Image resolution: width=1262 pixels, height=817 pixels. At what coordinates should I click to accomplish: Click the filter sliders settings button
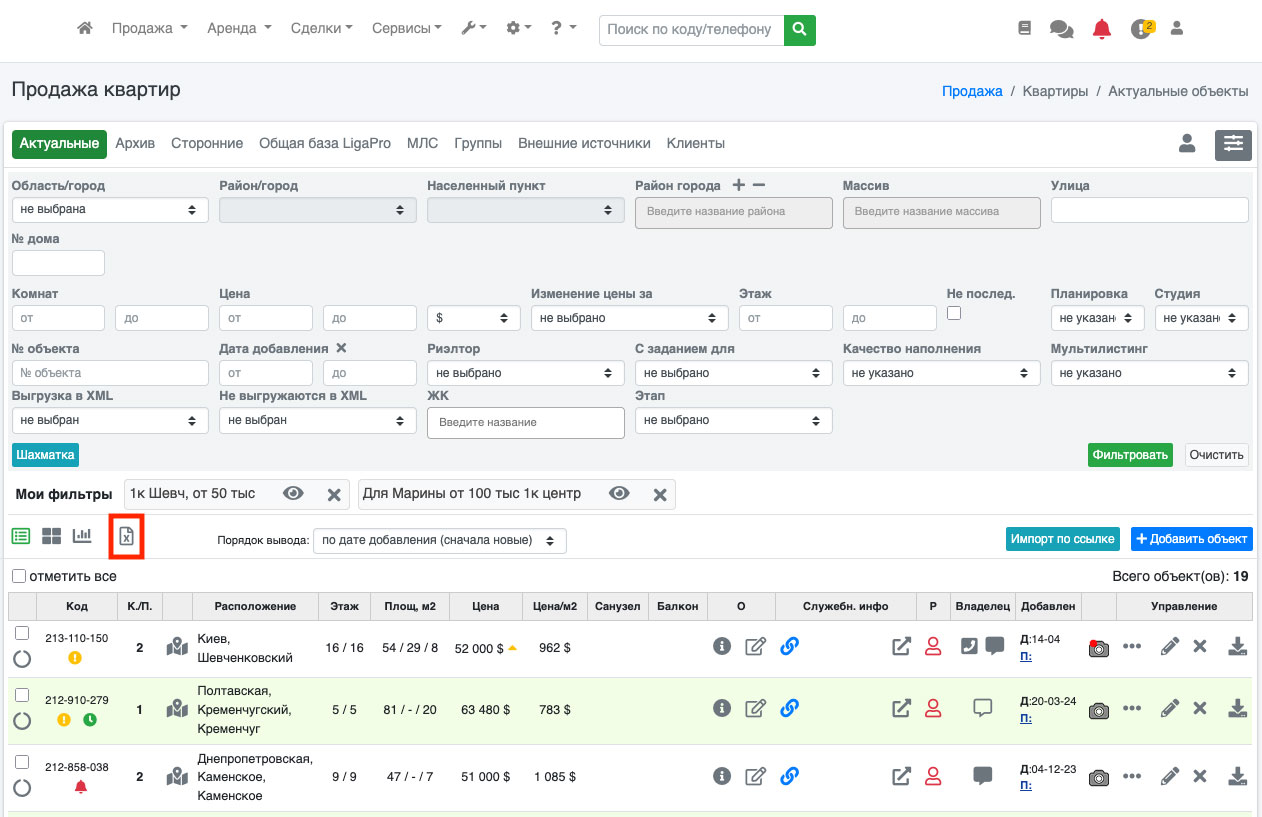click(1233, 145)
